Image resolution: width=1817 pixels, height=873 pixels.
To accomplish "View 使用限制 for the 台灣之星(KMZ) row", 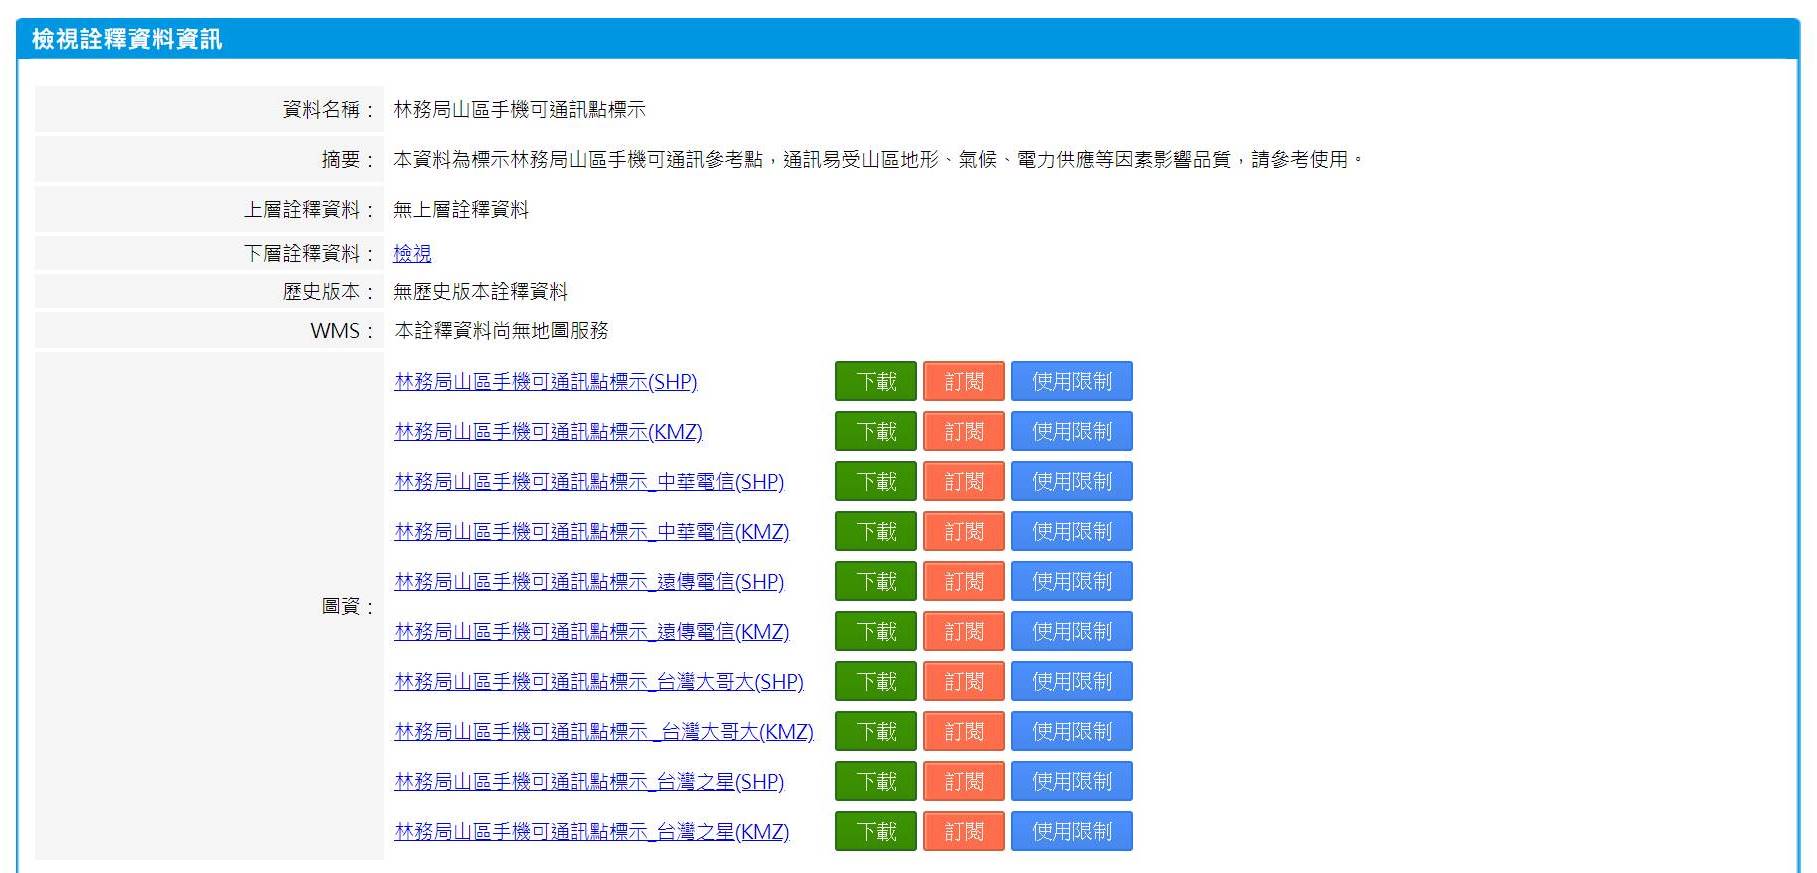I will click(1071, 831).
